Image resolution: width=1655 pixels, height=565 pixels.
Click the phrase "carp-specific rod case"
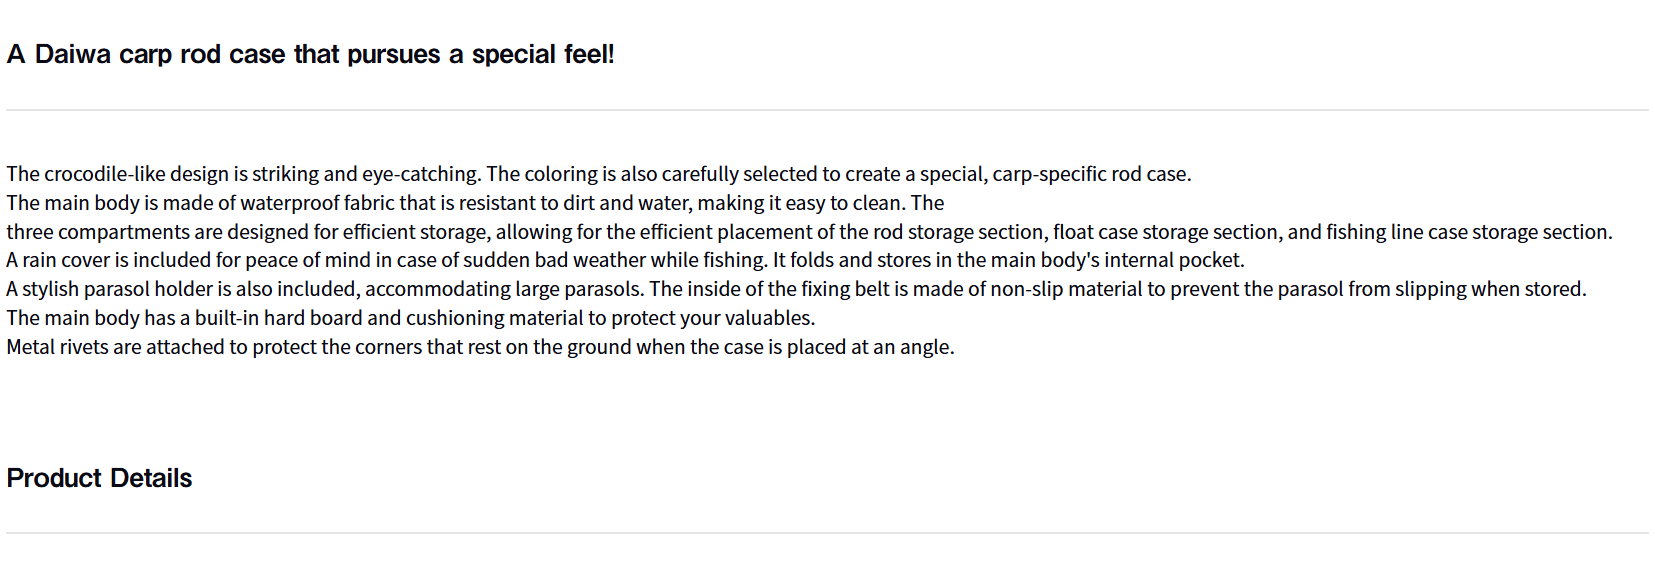tap(1089, 174)
